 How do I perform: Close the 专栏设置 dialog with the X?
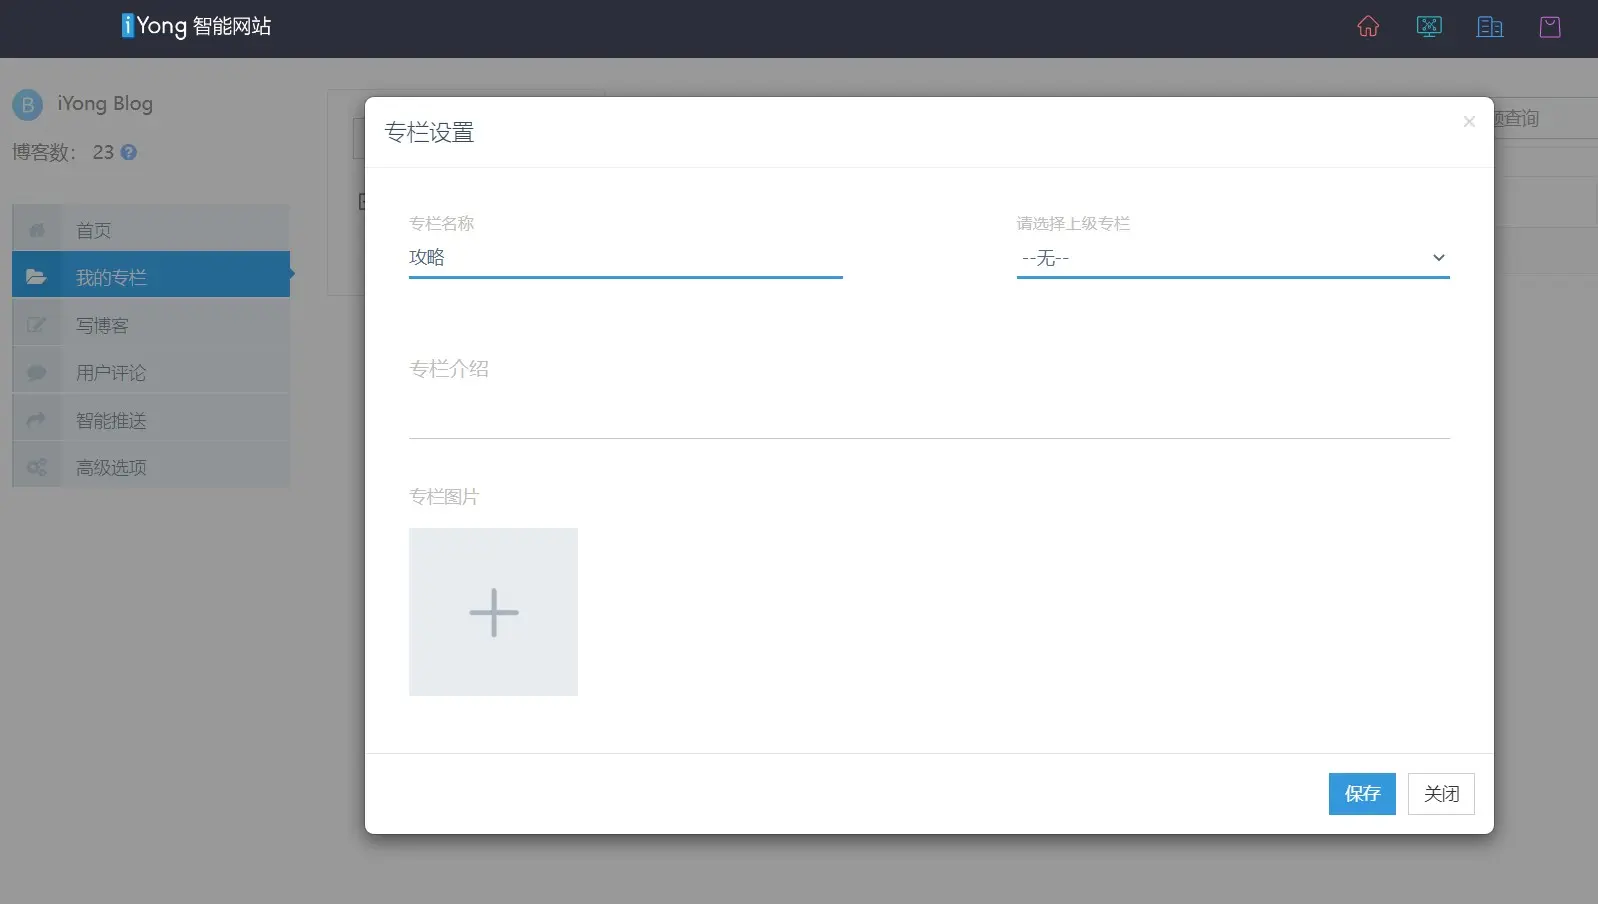tap(1469, 122)
